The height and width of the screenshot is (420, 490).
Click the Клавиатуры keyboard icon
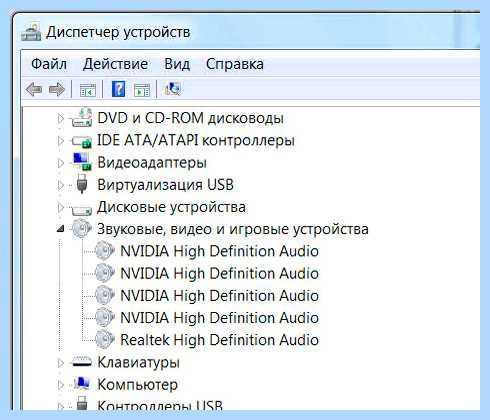coord(82,362)
